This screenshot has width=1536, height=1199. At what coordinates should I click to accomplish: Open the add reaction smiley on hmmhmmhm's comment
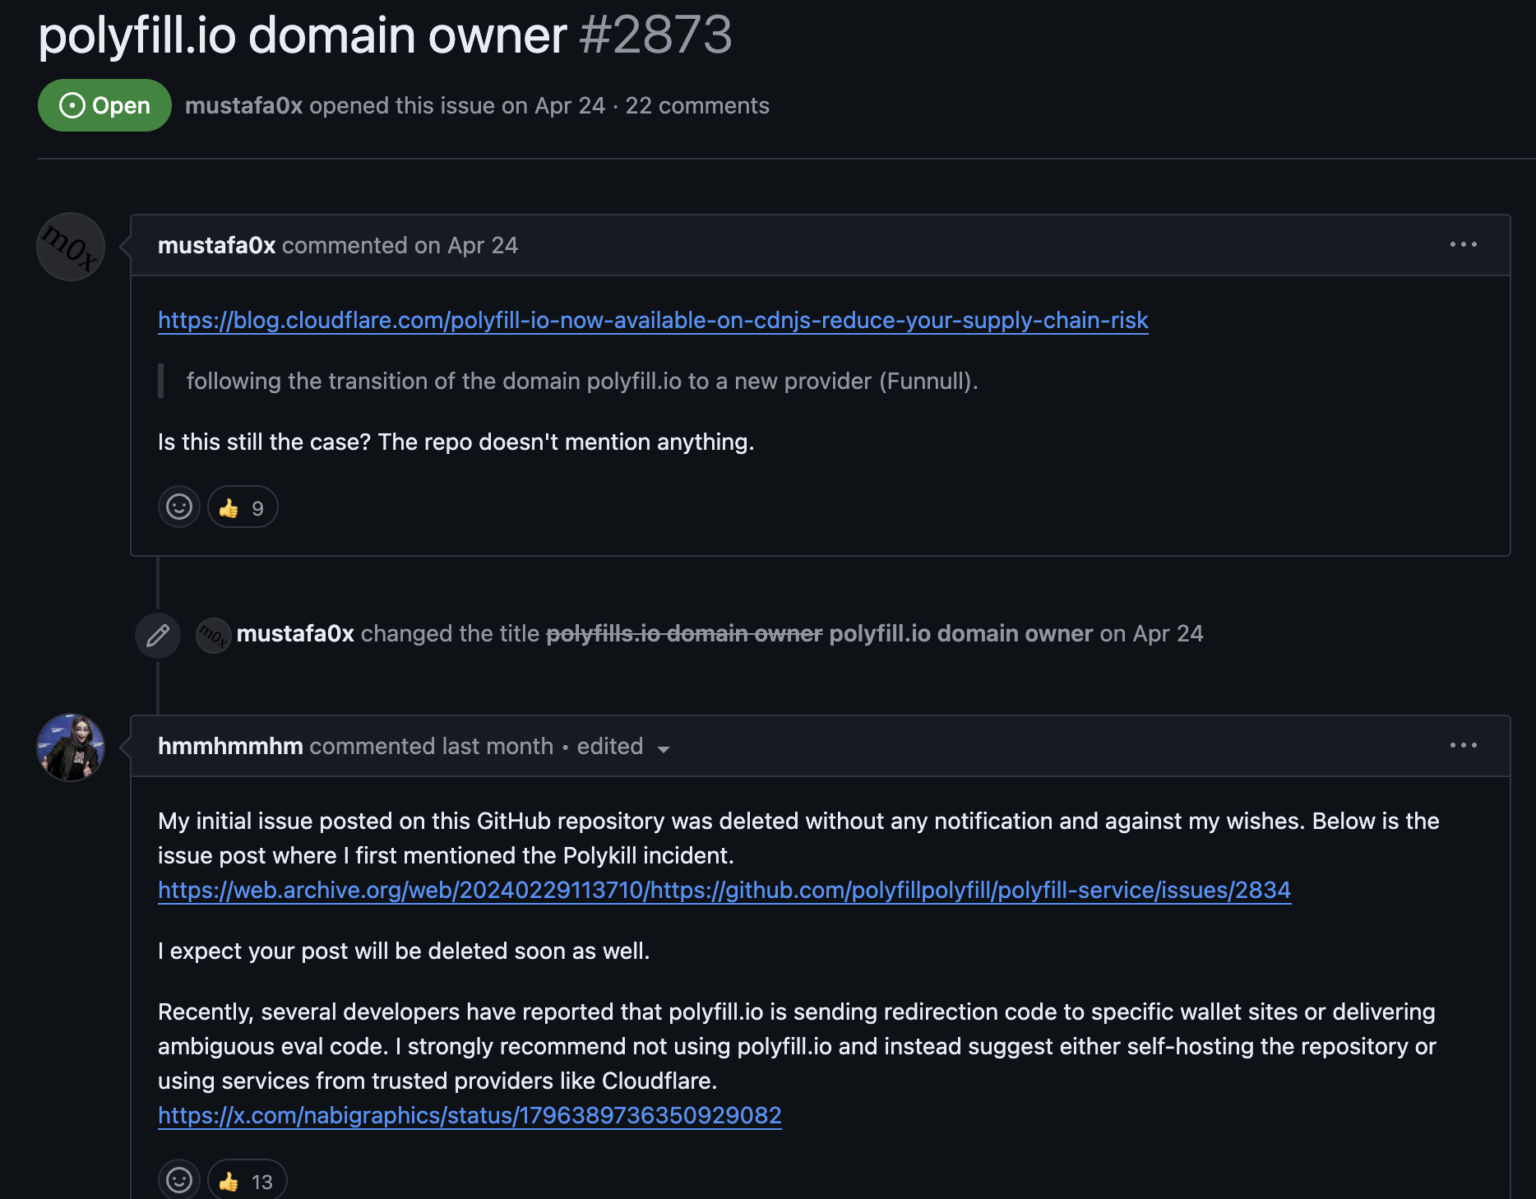179,1180
